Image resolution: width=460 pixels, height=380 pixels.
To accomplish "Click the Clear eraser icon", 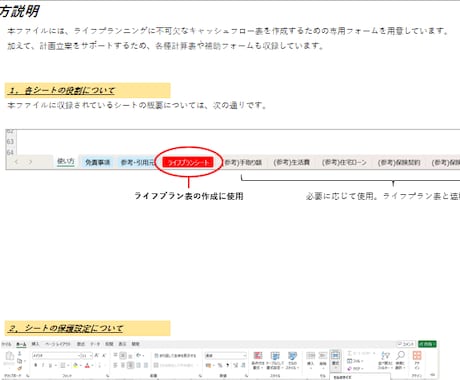I will pyautogui.click(x=350, y=368).
